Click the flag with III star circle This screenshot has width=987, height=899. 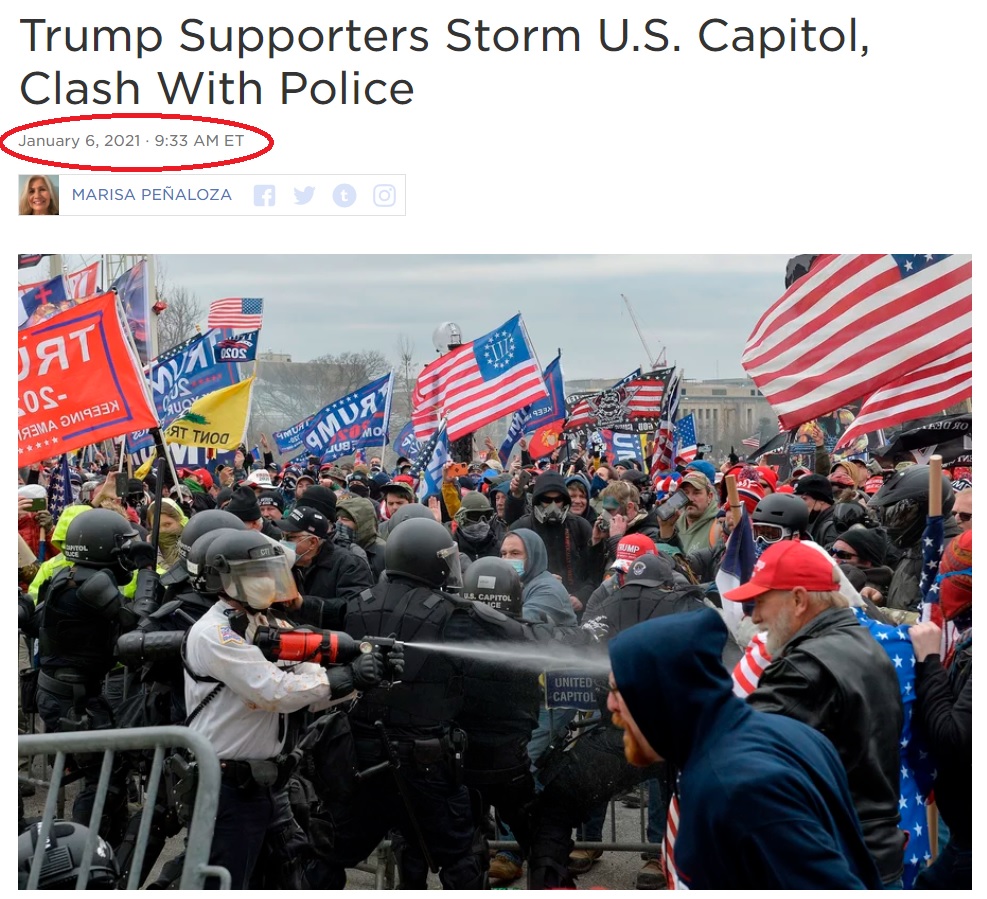click(x=478, y=376)
